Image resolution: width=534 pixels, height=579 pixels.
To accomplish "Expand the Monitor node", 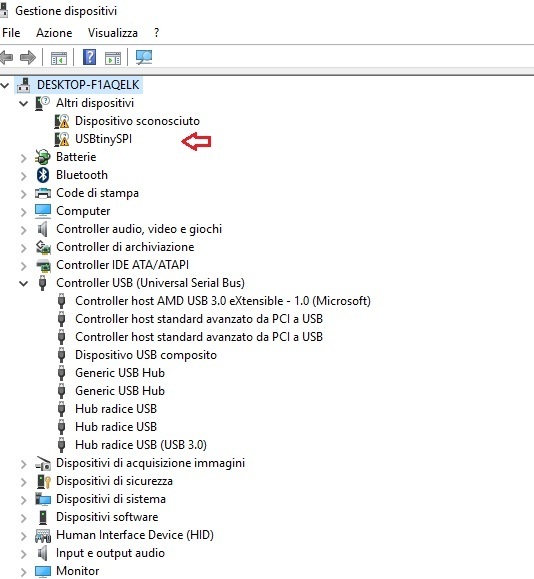I will coord(24,572).
